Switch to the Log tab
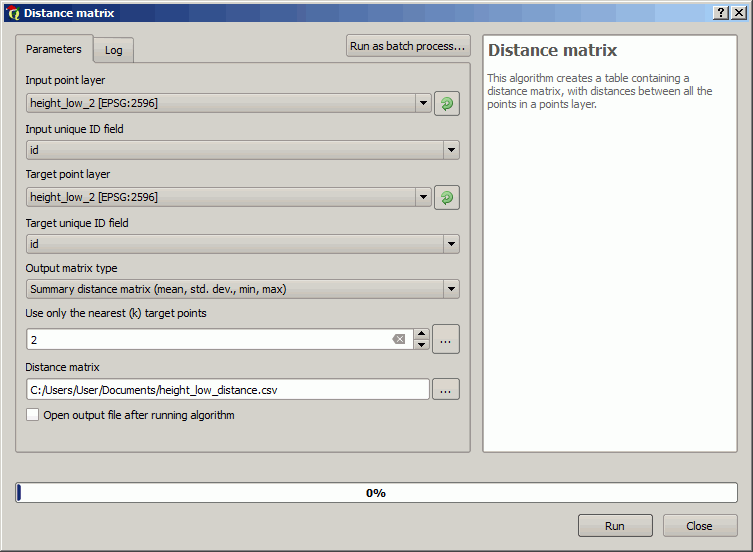 pos(113,50)
